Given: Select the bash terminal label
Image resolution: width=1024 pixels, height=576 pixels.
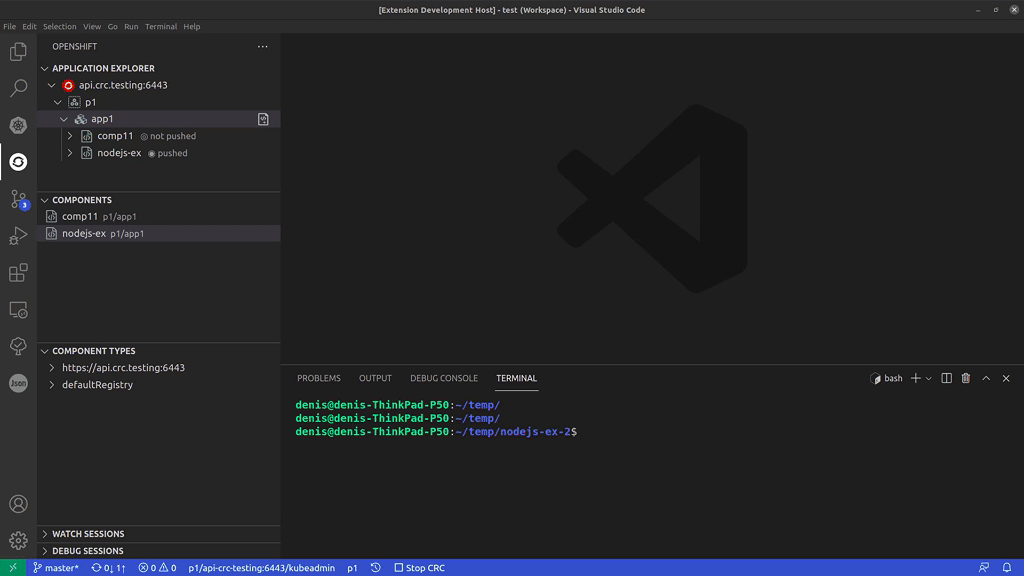Looking at the screenshot, I should tap(886, 378).
